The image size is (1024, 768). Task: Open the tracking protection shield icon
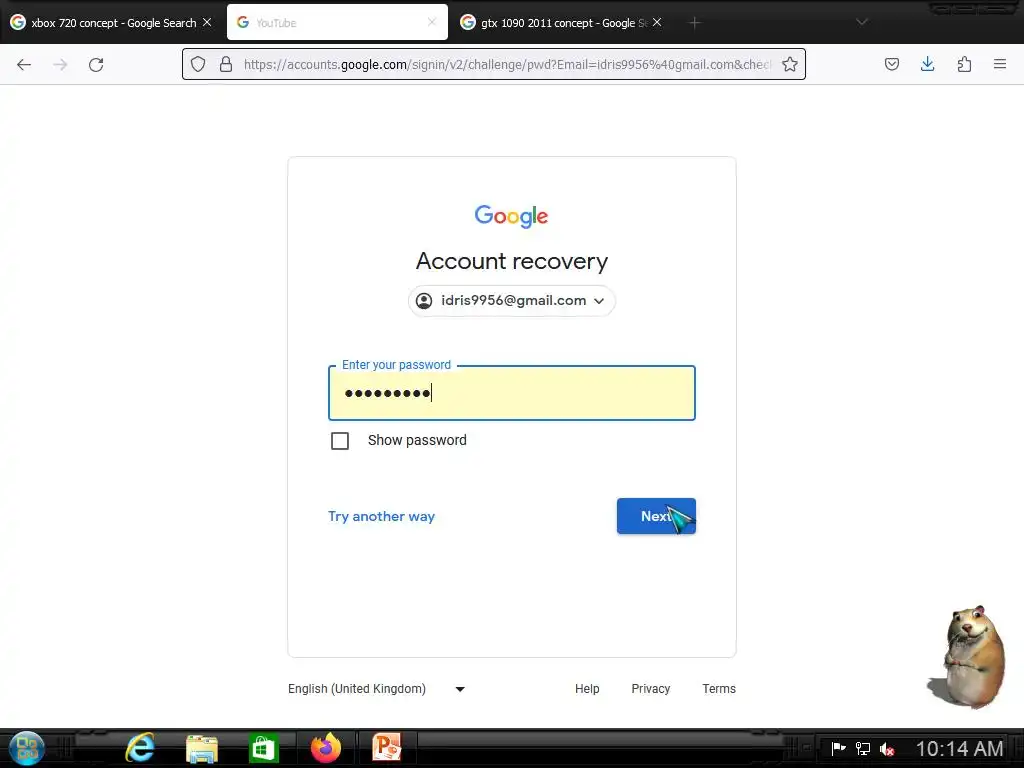pyautogui.click(x=198, y=64)
